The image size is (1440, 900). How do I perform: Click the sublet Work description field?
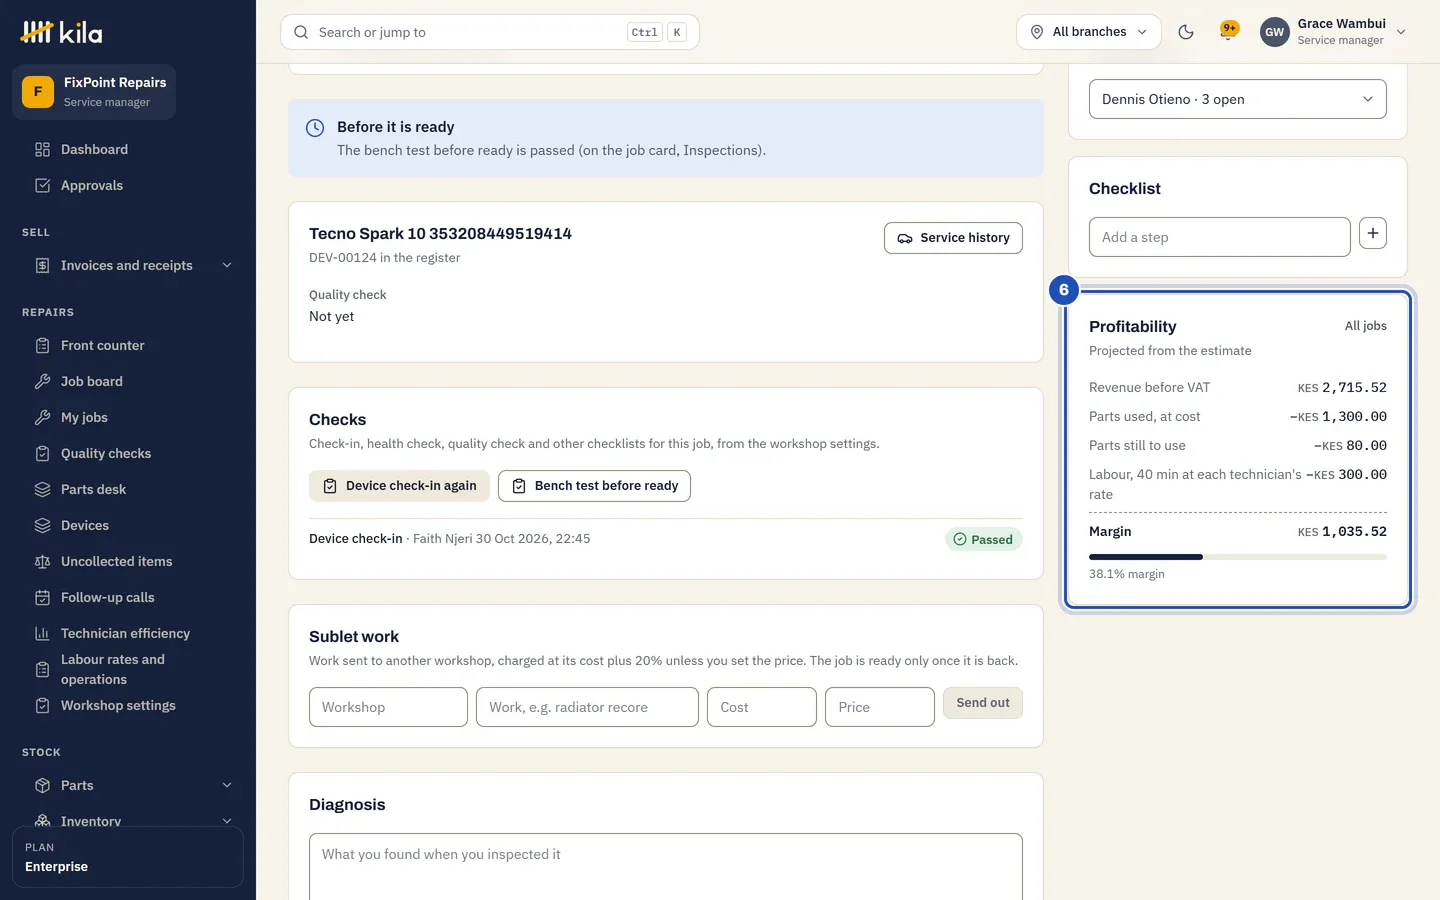coord(587,707)
